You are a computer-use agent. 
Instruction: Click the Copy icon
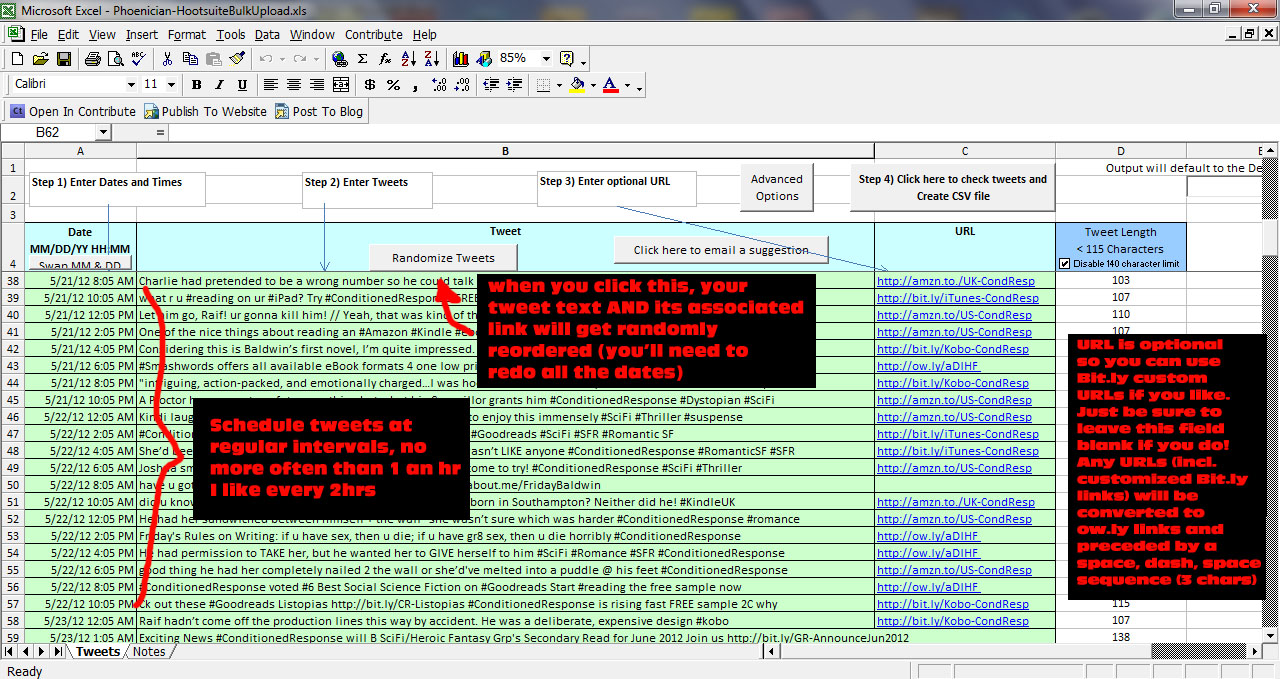[x=190, y=59]
